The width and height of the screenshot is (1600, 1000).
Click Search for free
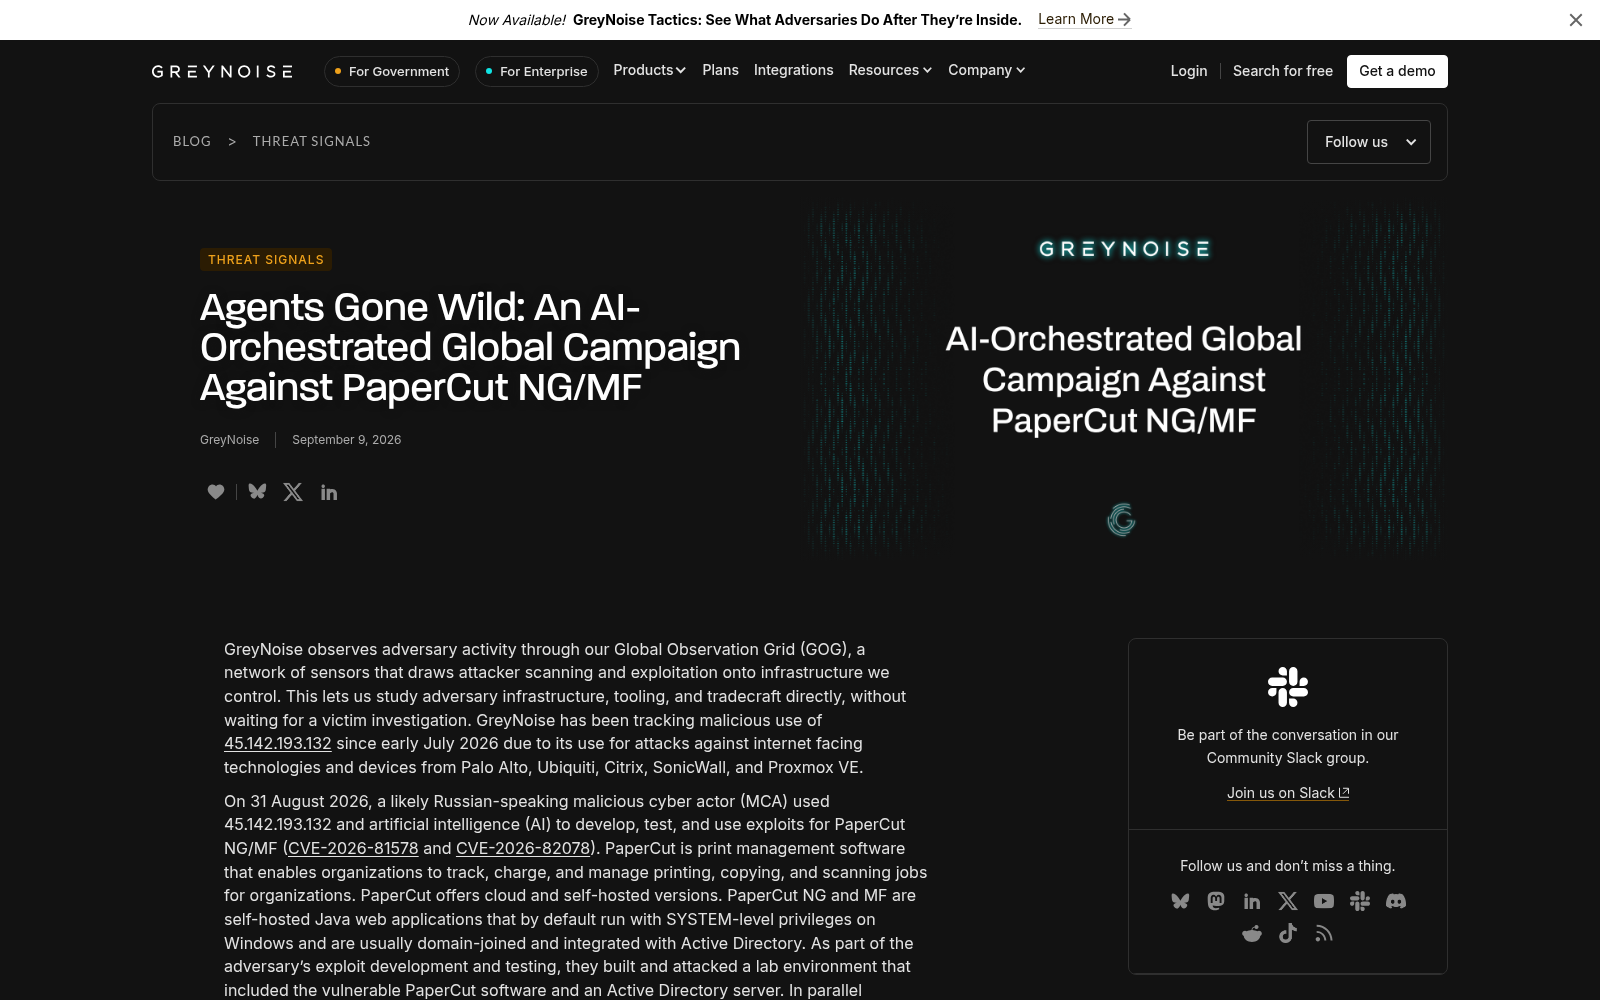1283,71
